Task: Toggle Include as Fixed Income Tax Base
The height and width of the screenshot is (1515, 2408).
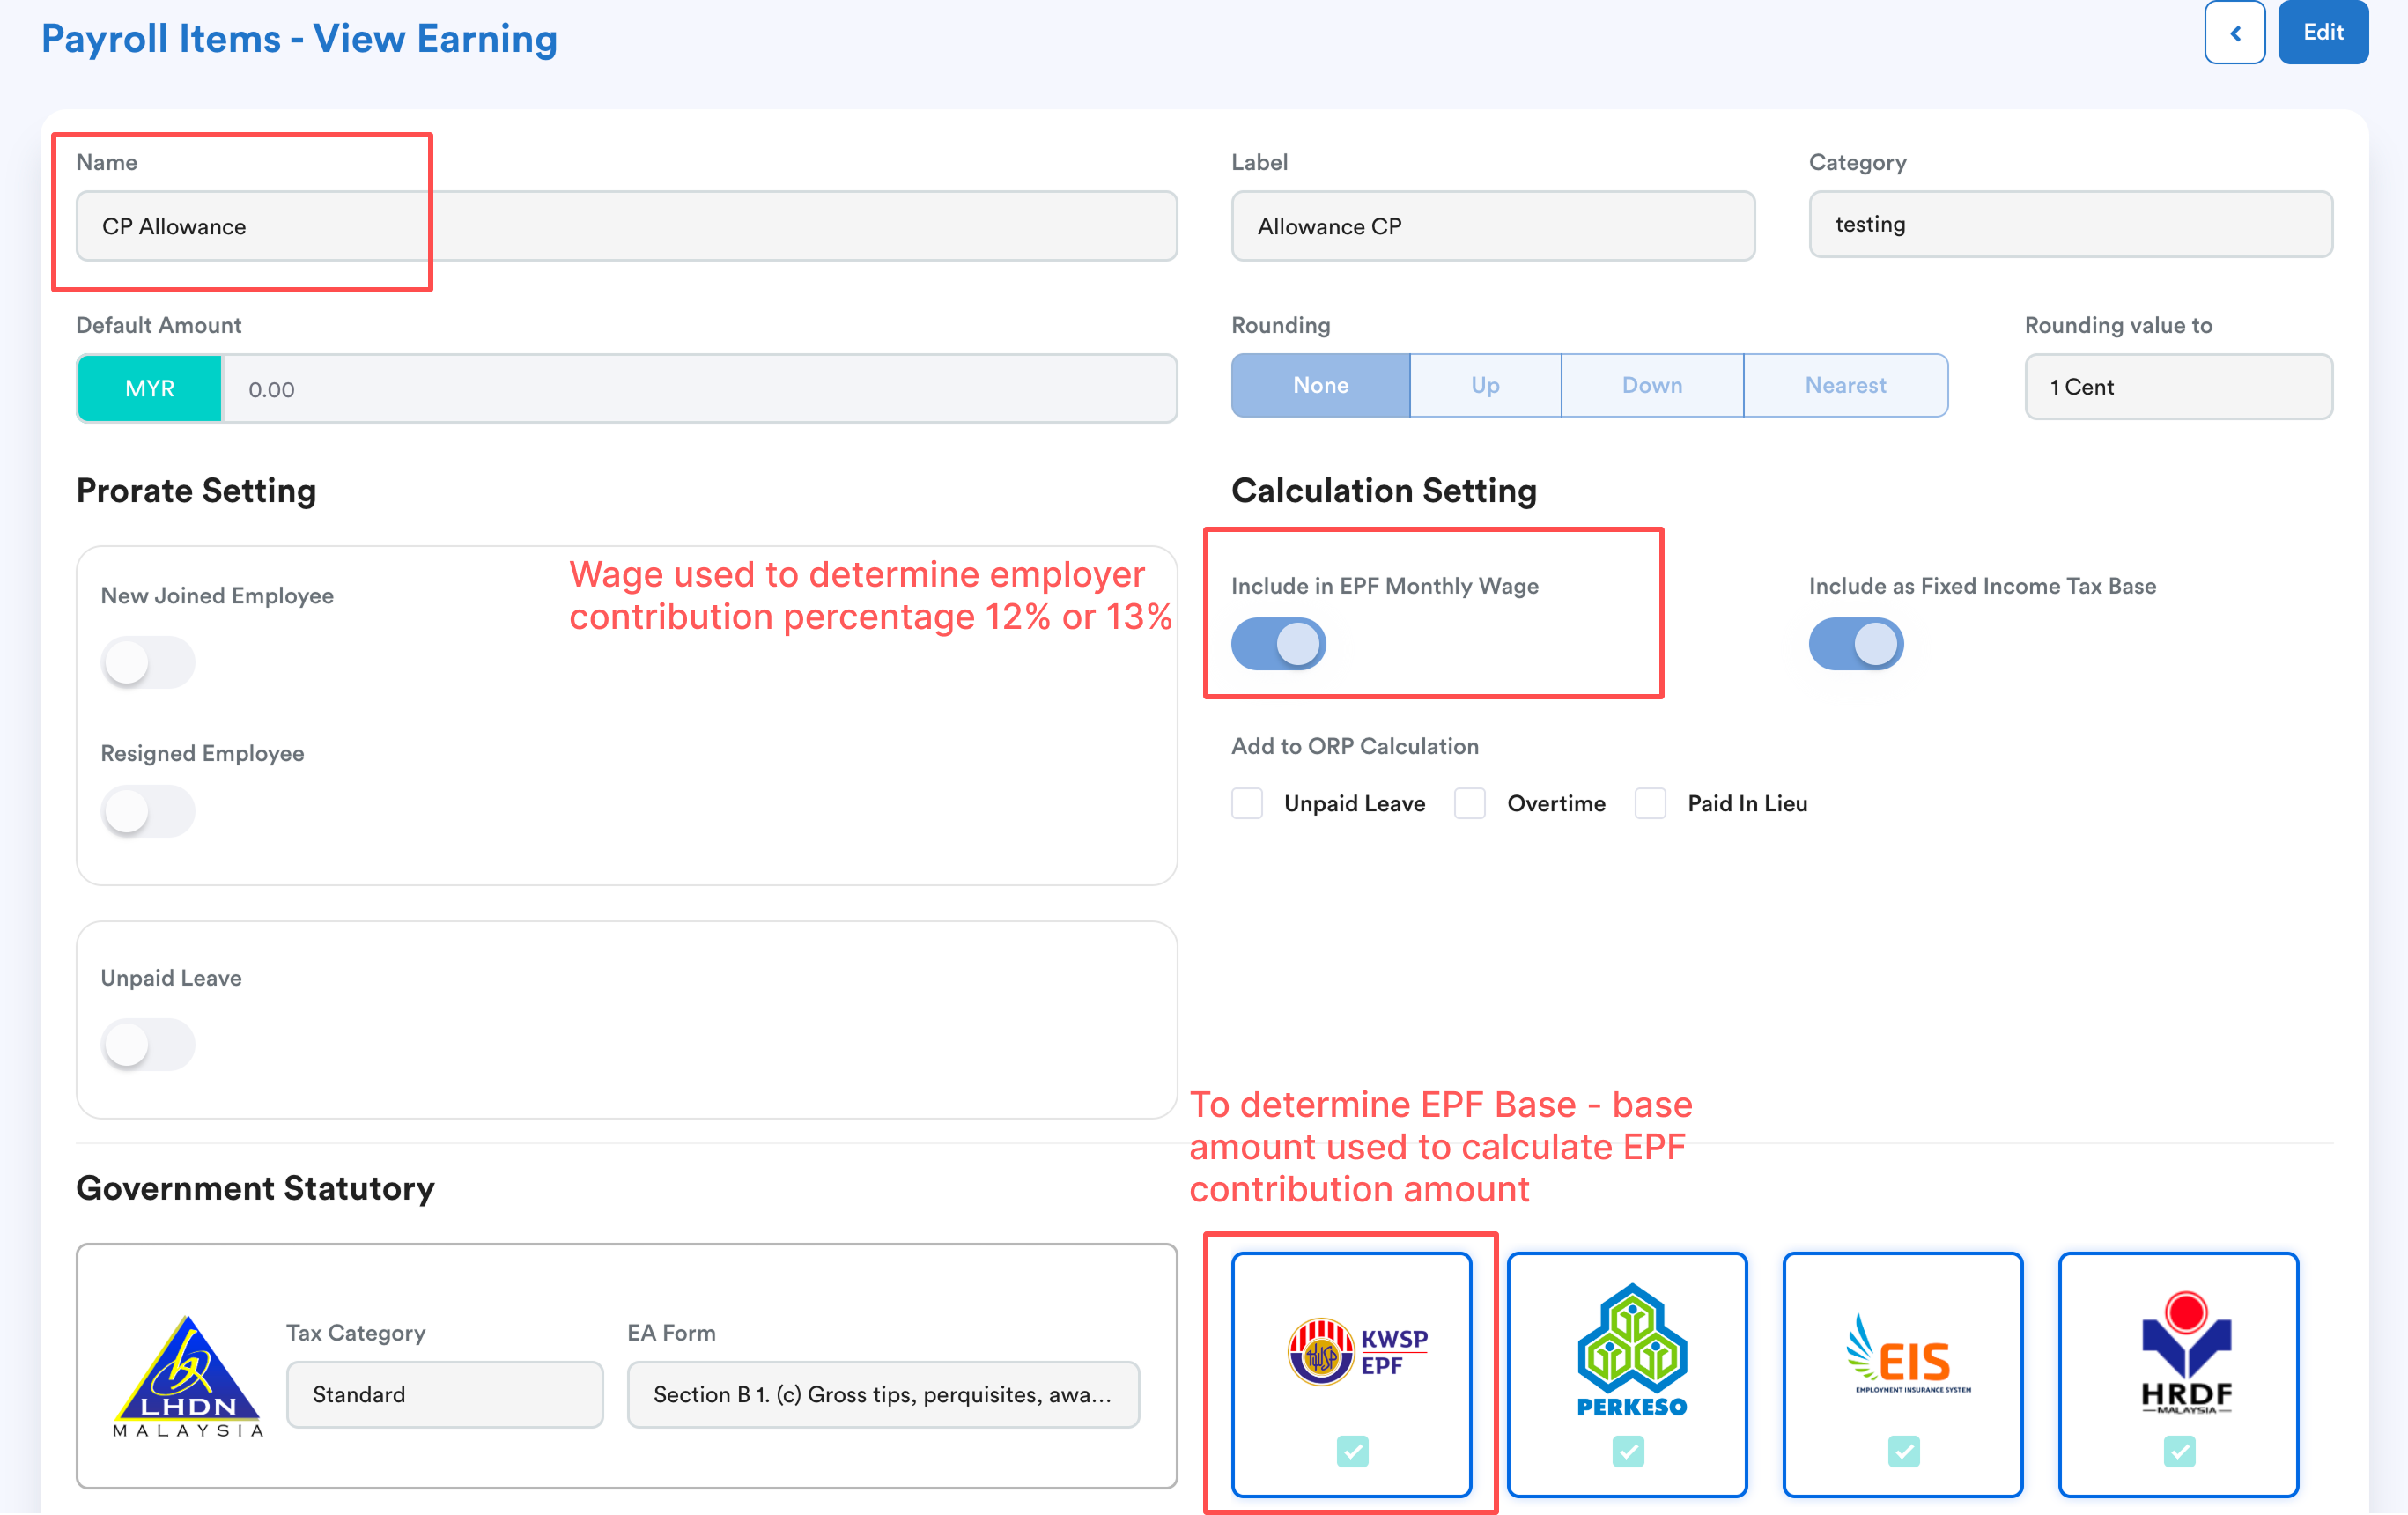Action: pyautogui.click(x=1855, y=644)
